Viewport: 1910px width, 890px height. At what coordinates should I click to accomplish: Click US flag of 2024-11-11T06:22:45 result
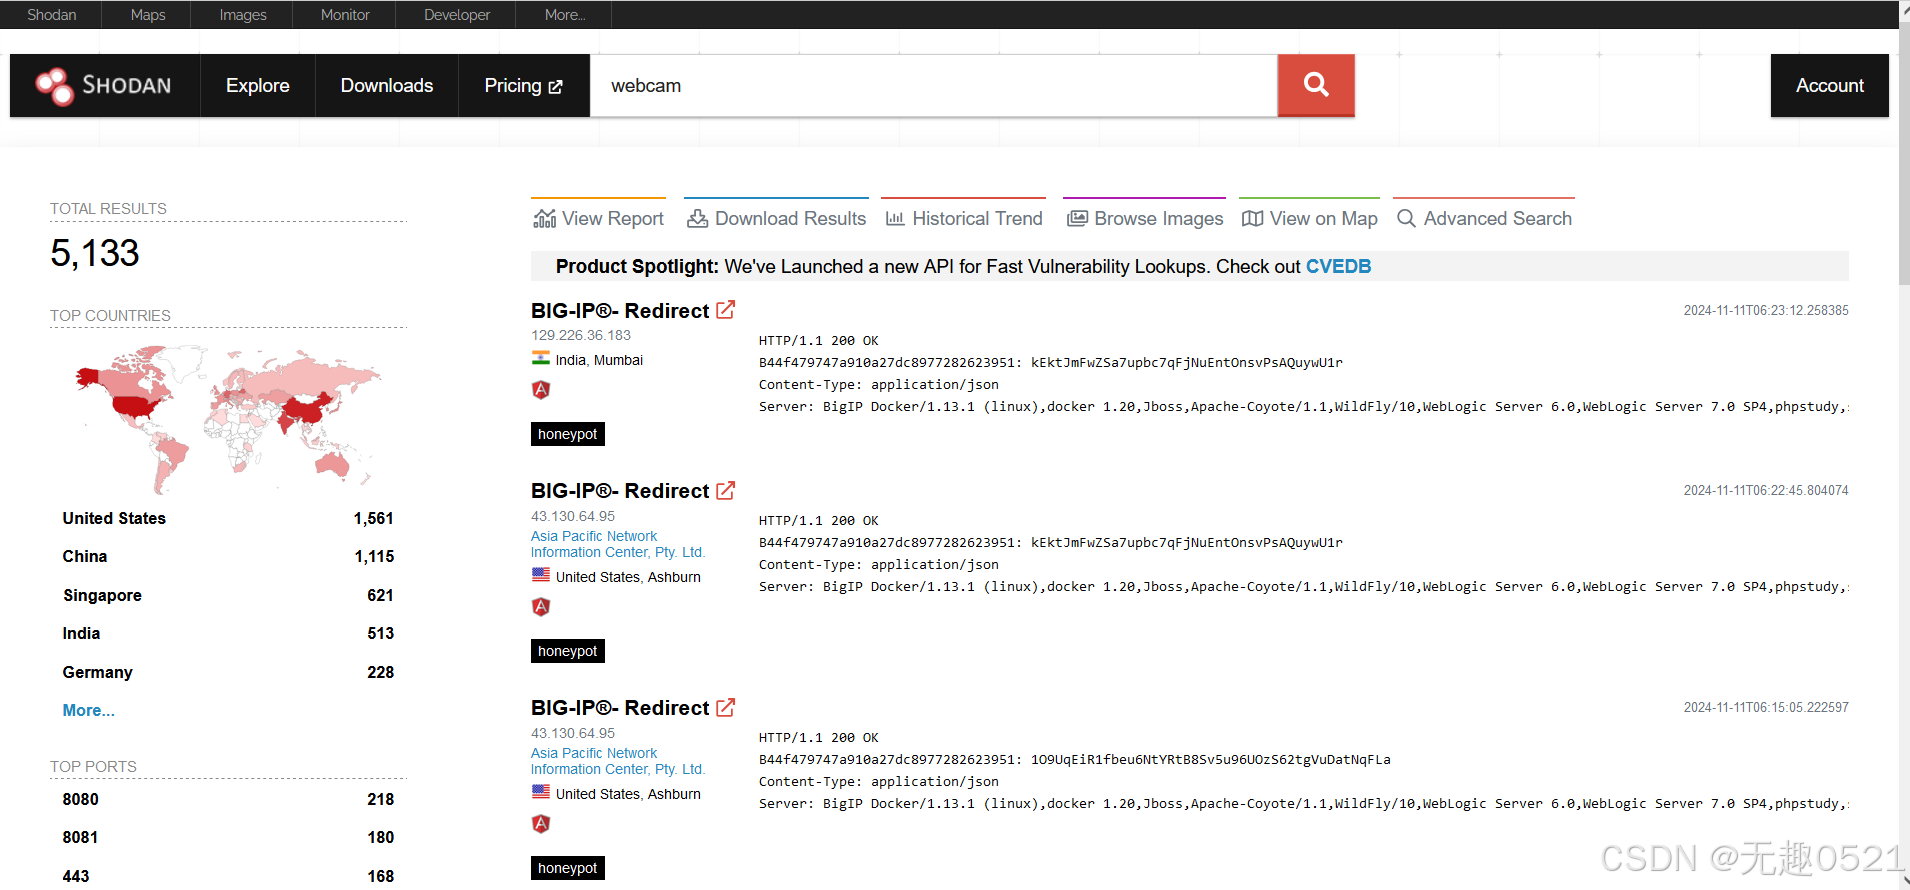pyautogui.click(x=541, y=575)
